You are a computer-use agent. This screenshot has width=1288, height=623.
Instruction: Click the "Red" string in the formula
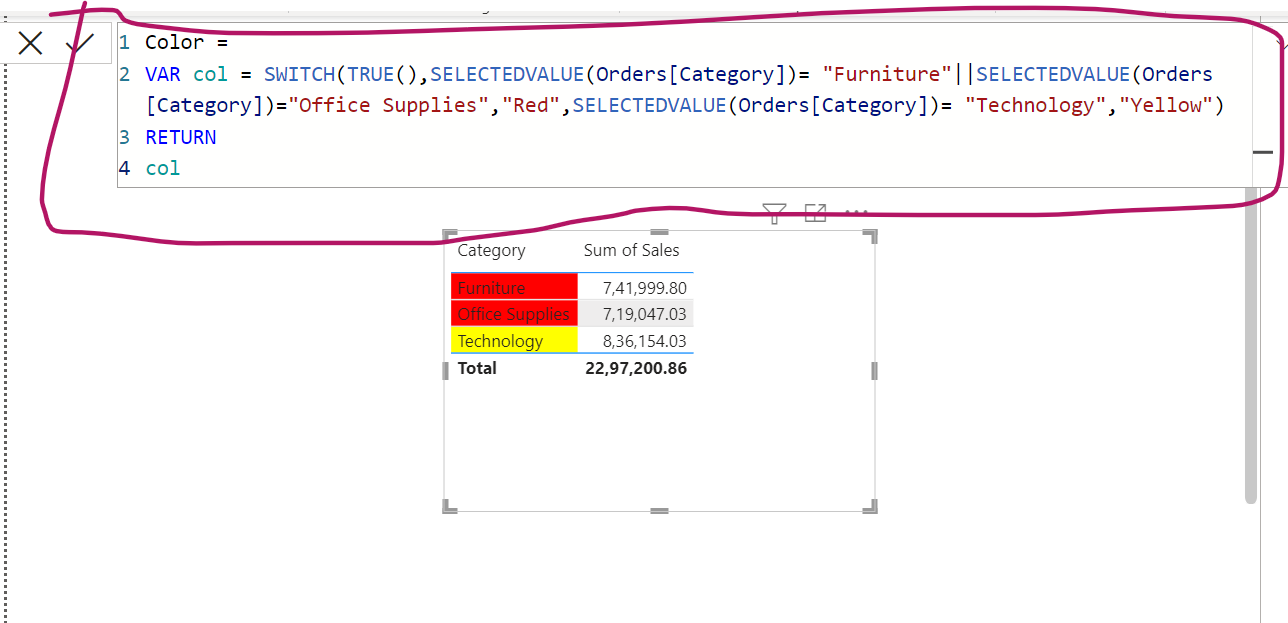point(530,106)
